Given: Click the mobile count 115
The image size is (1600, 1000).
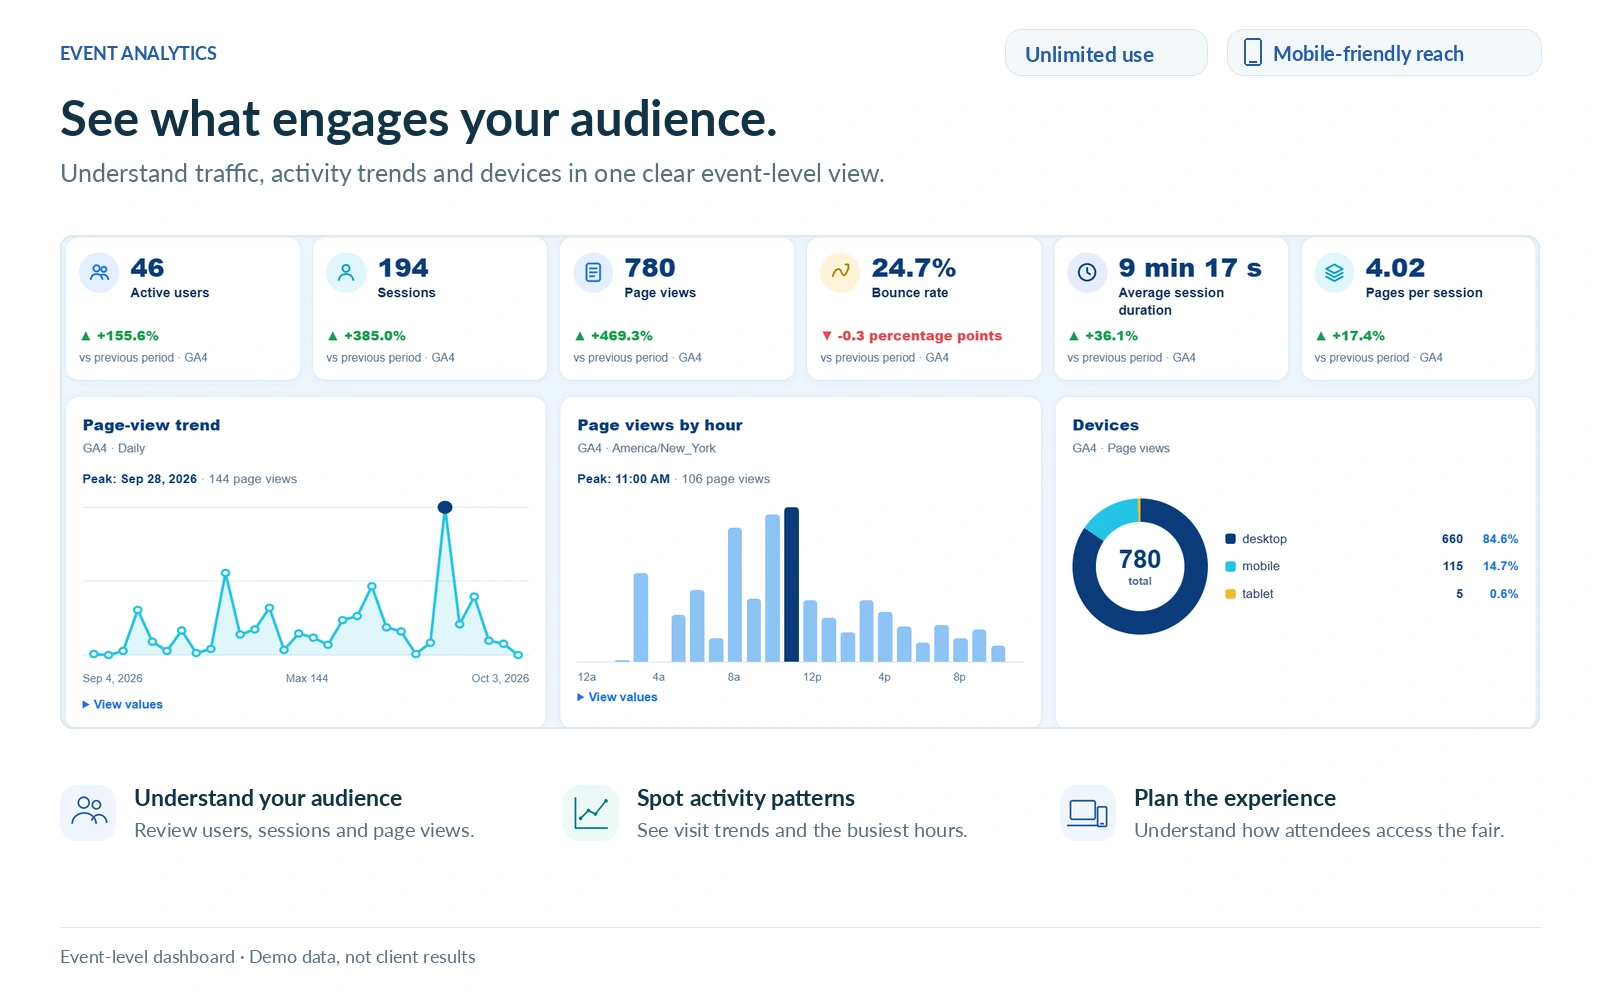Looking at the screenshot, I should click(1453, 566).
